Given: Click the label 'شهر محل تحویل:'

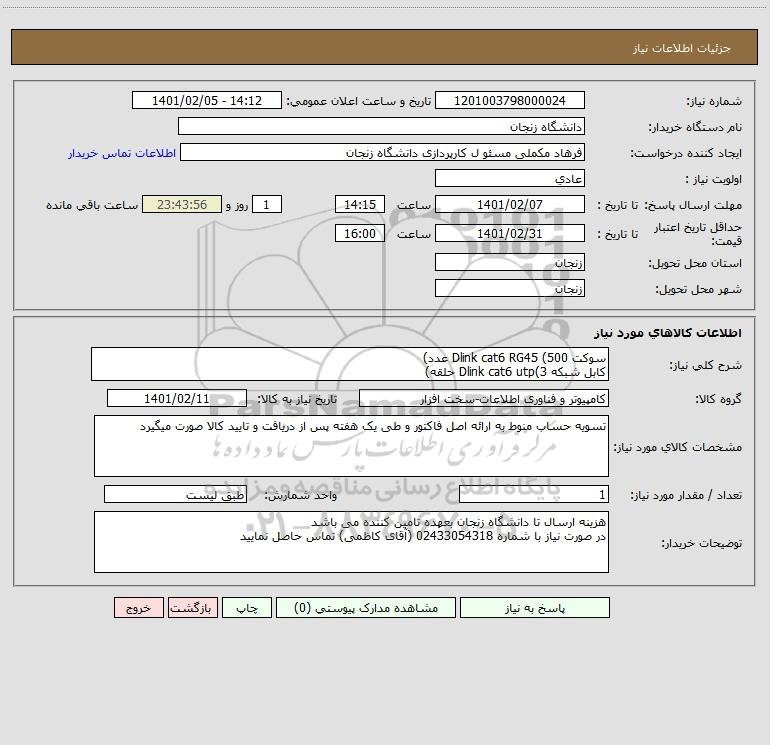Looking at the screenshot, I should pyautogui.click(x=698, y=289).
